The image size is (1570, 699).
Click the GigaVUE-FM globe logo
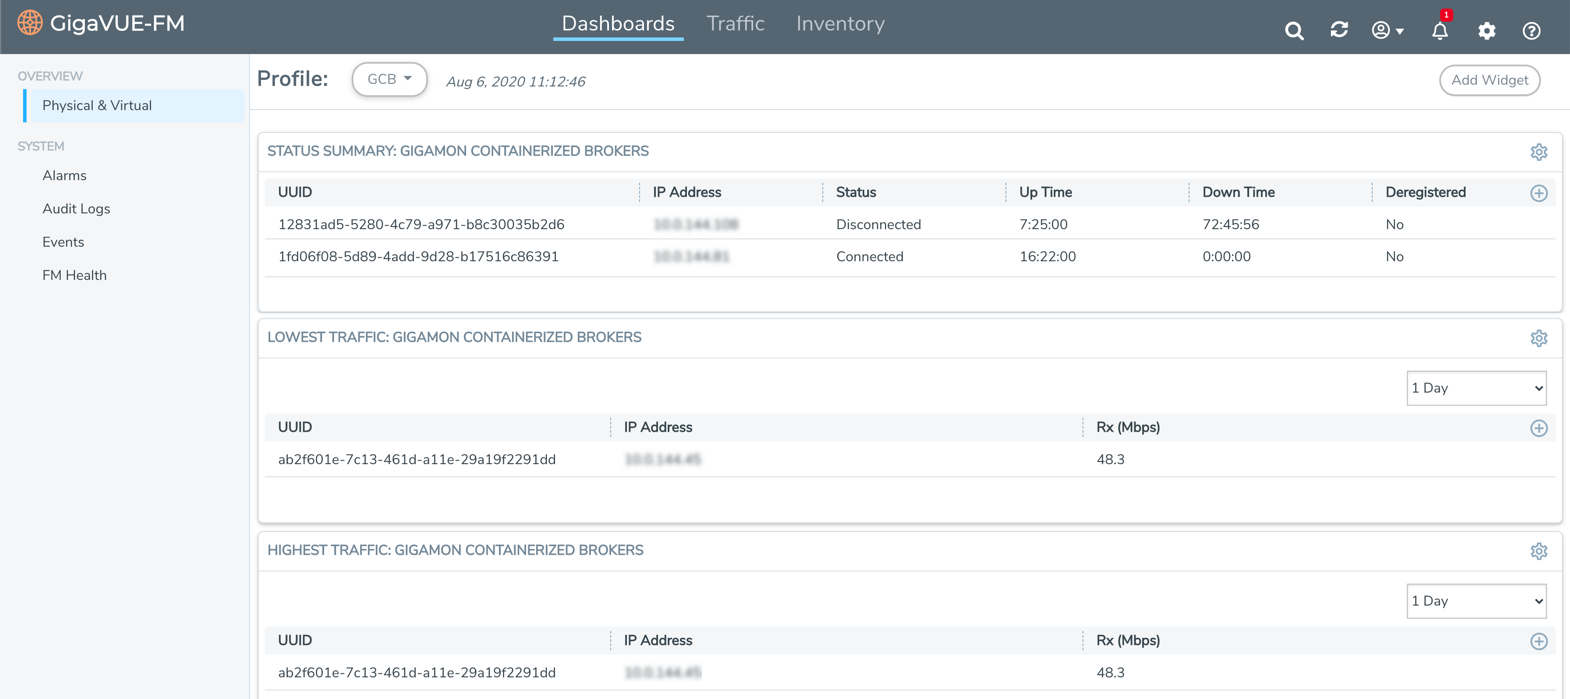pos(30,23)
